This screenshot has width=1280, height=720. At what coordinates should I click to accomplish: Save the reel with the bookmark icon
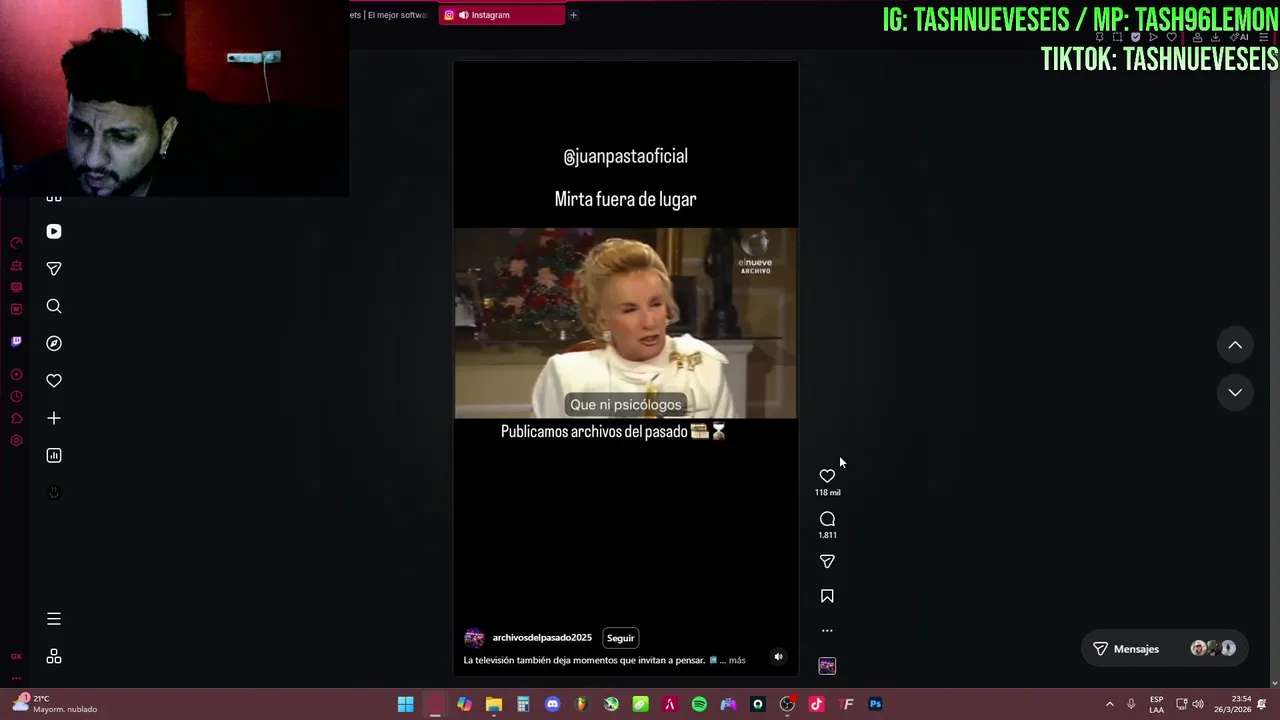(827, 596)
